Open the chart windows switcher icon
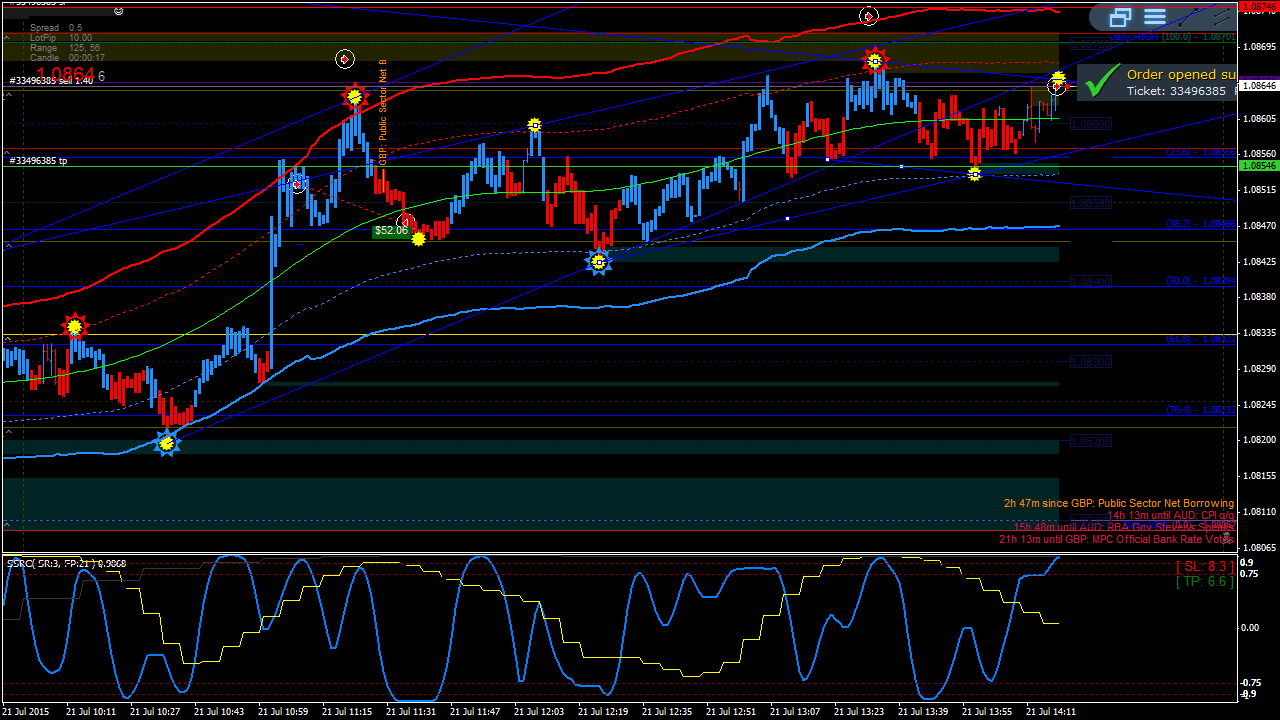This screenshot has height=720, width=1280. pos(1119,17)
